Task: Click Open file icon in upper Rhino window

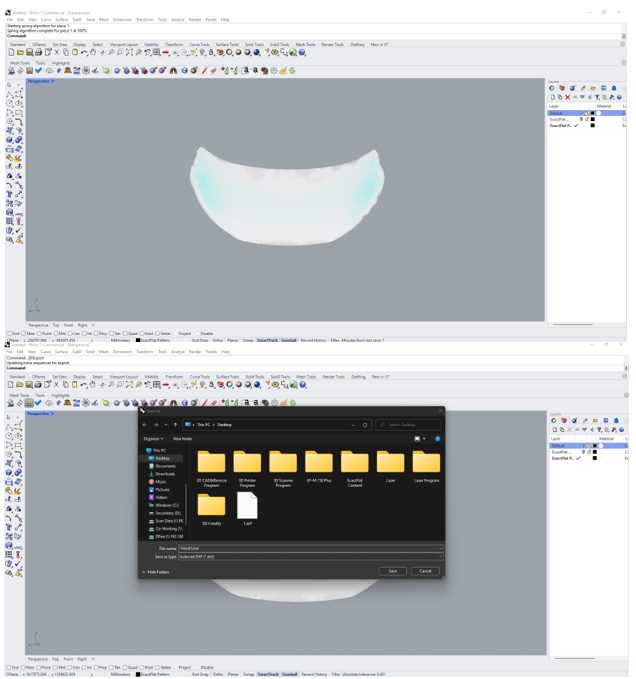Action: tap(20, 52)
